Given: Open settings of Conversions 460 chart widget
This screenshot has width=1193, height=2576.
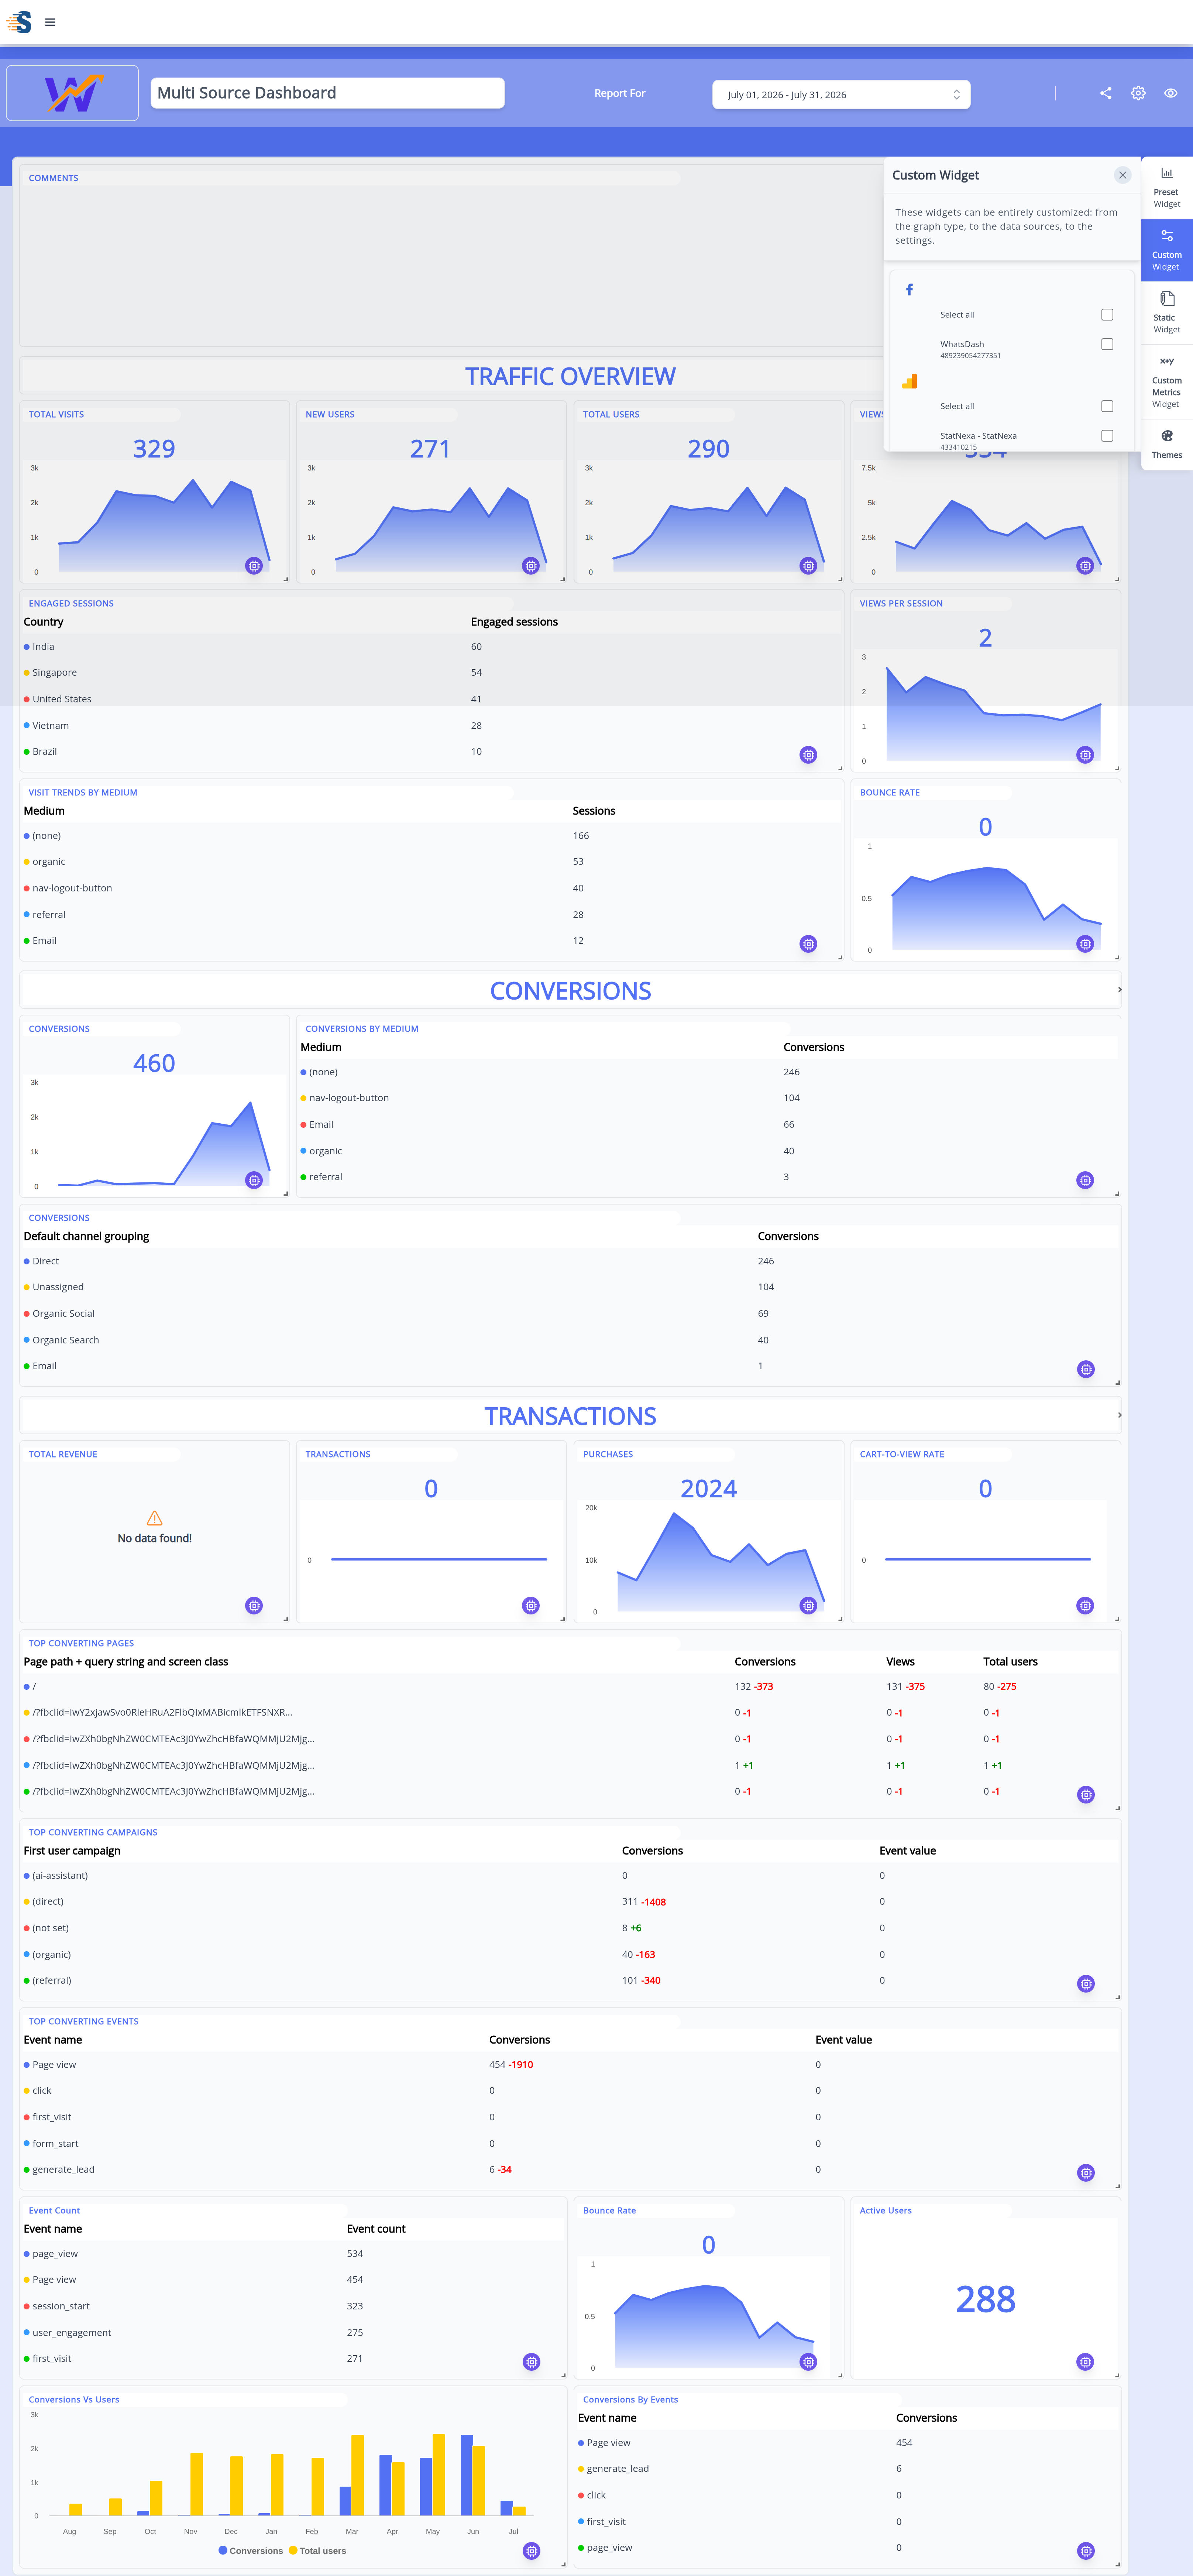Looking at the screenshot, I should coord(254,1180).
